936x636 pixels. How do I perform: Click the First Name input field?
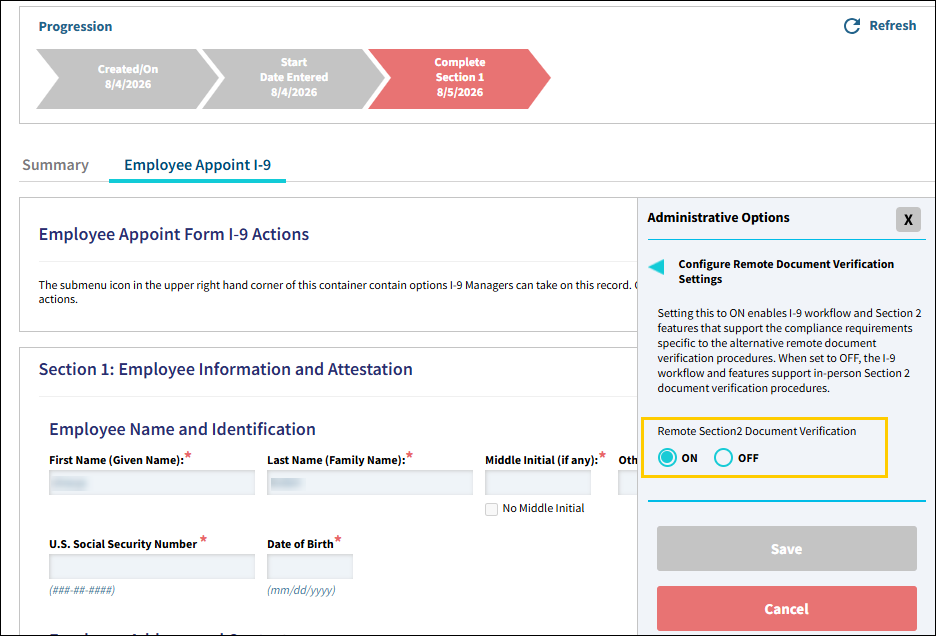(152, 483)
